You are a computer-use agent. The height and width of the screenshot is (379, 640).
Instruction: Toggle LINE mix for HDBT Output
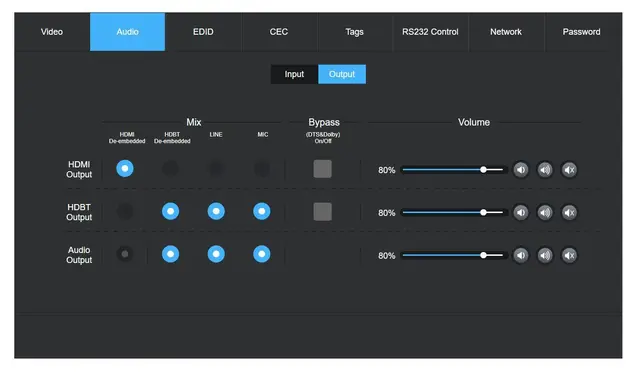pos(216,211)
